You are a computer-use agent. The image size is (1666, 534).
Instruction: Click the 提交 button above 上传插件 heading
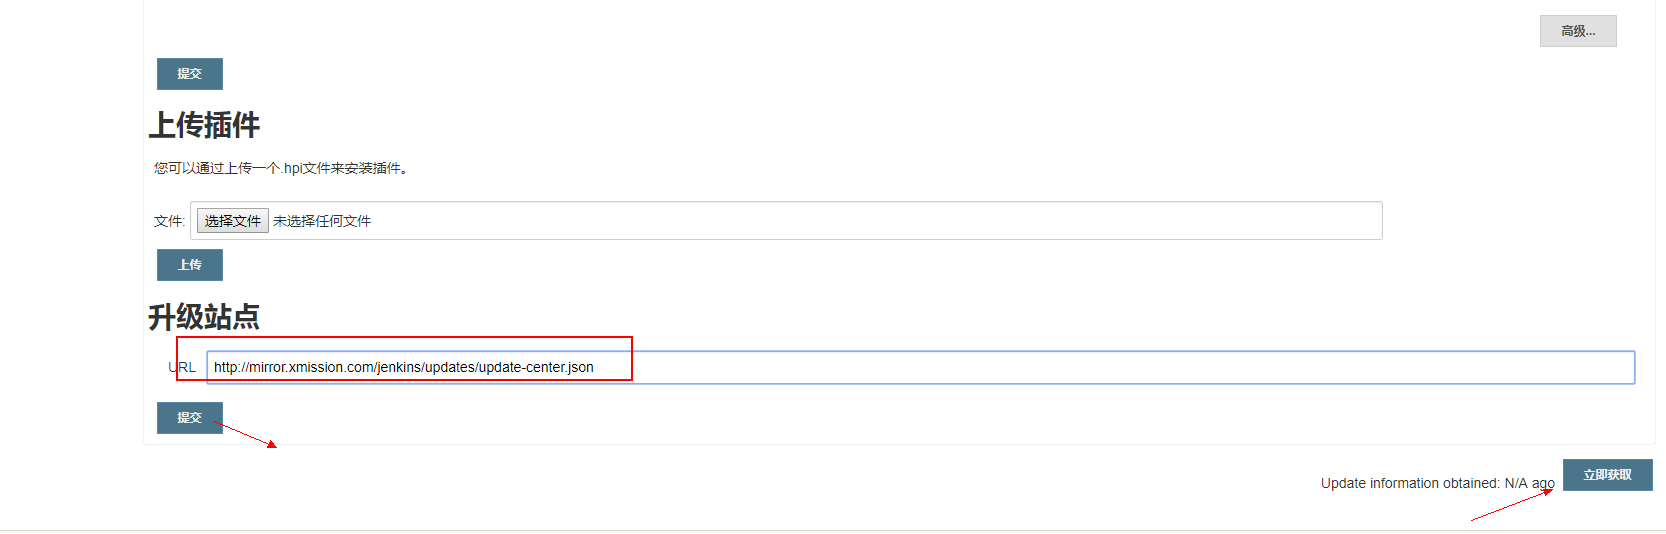[x=189, y=74]
